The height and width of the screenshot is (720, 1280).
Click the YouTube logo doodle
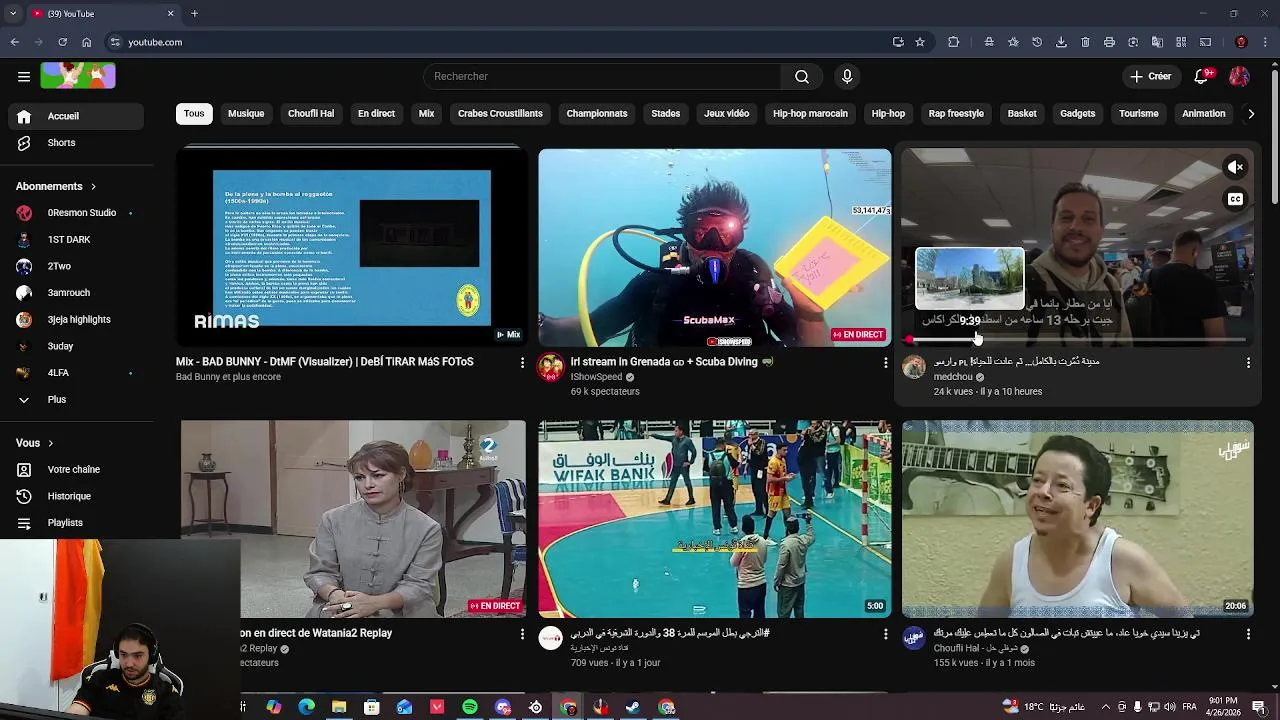[78, 76]
